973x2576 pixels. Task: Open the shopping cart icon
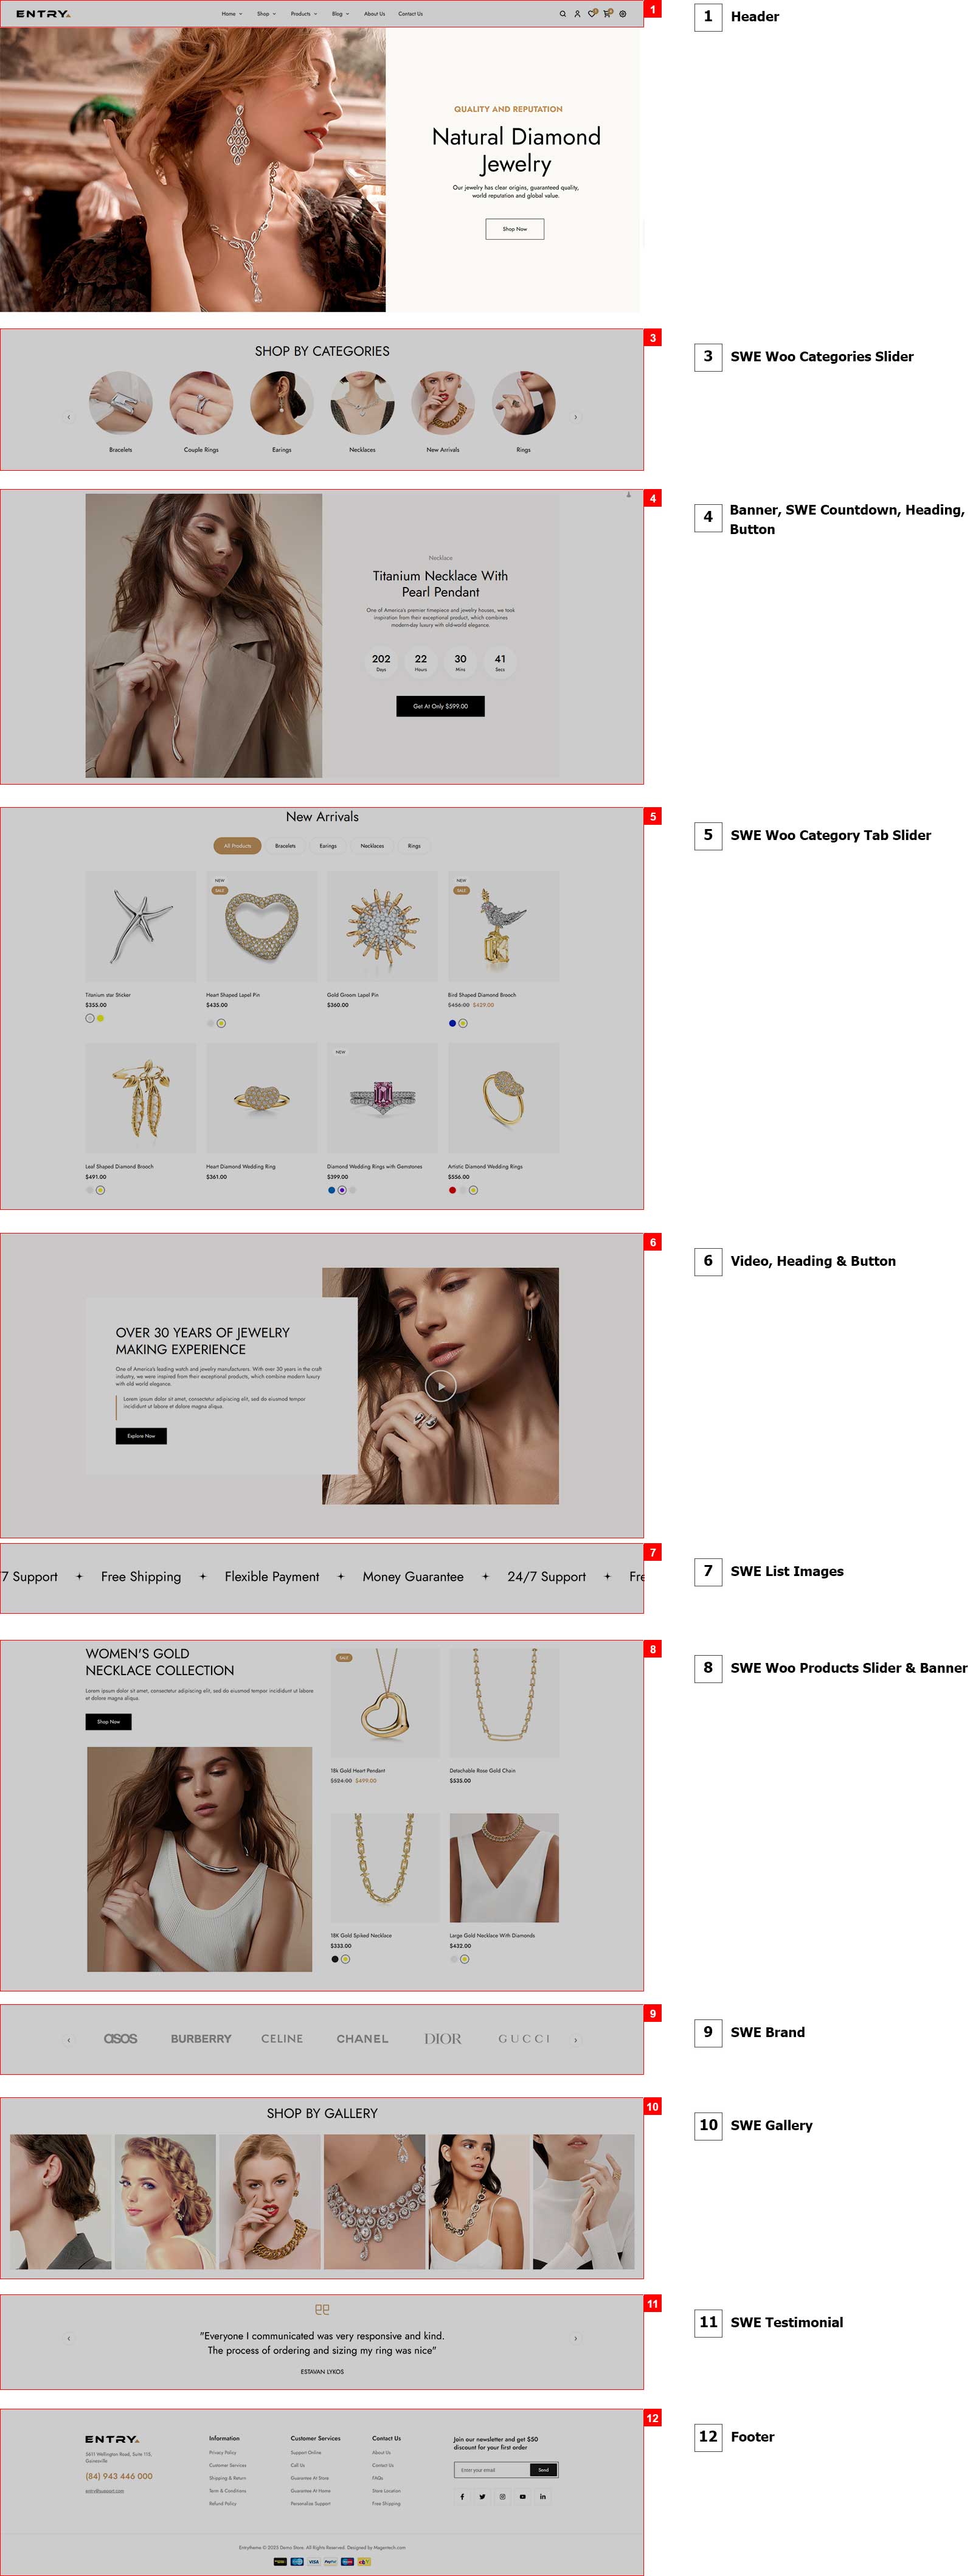(x=607, y=14)
